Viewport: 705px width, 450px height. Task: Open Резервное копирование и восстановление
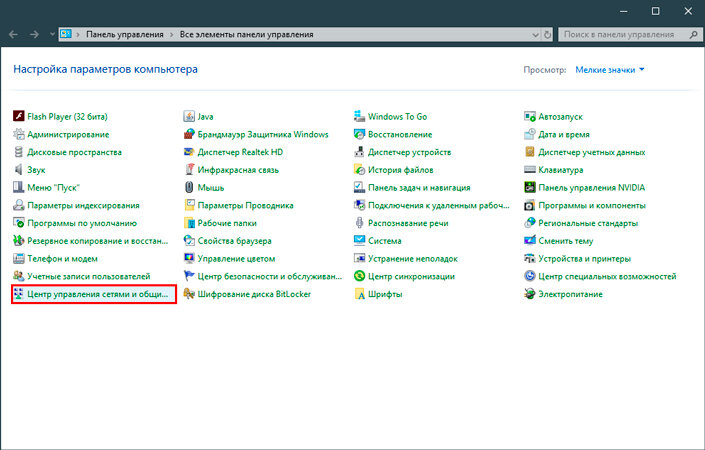coord(91,241)
